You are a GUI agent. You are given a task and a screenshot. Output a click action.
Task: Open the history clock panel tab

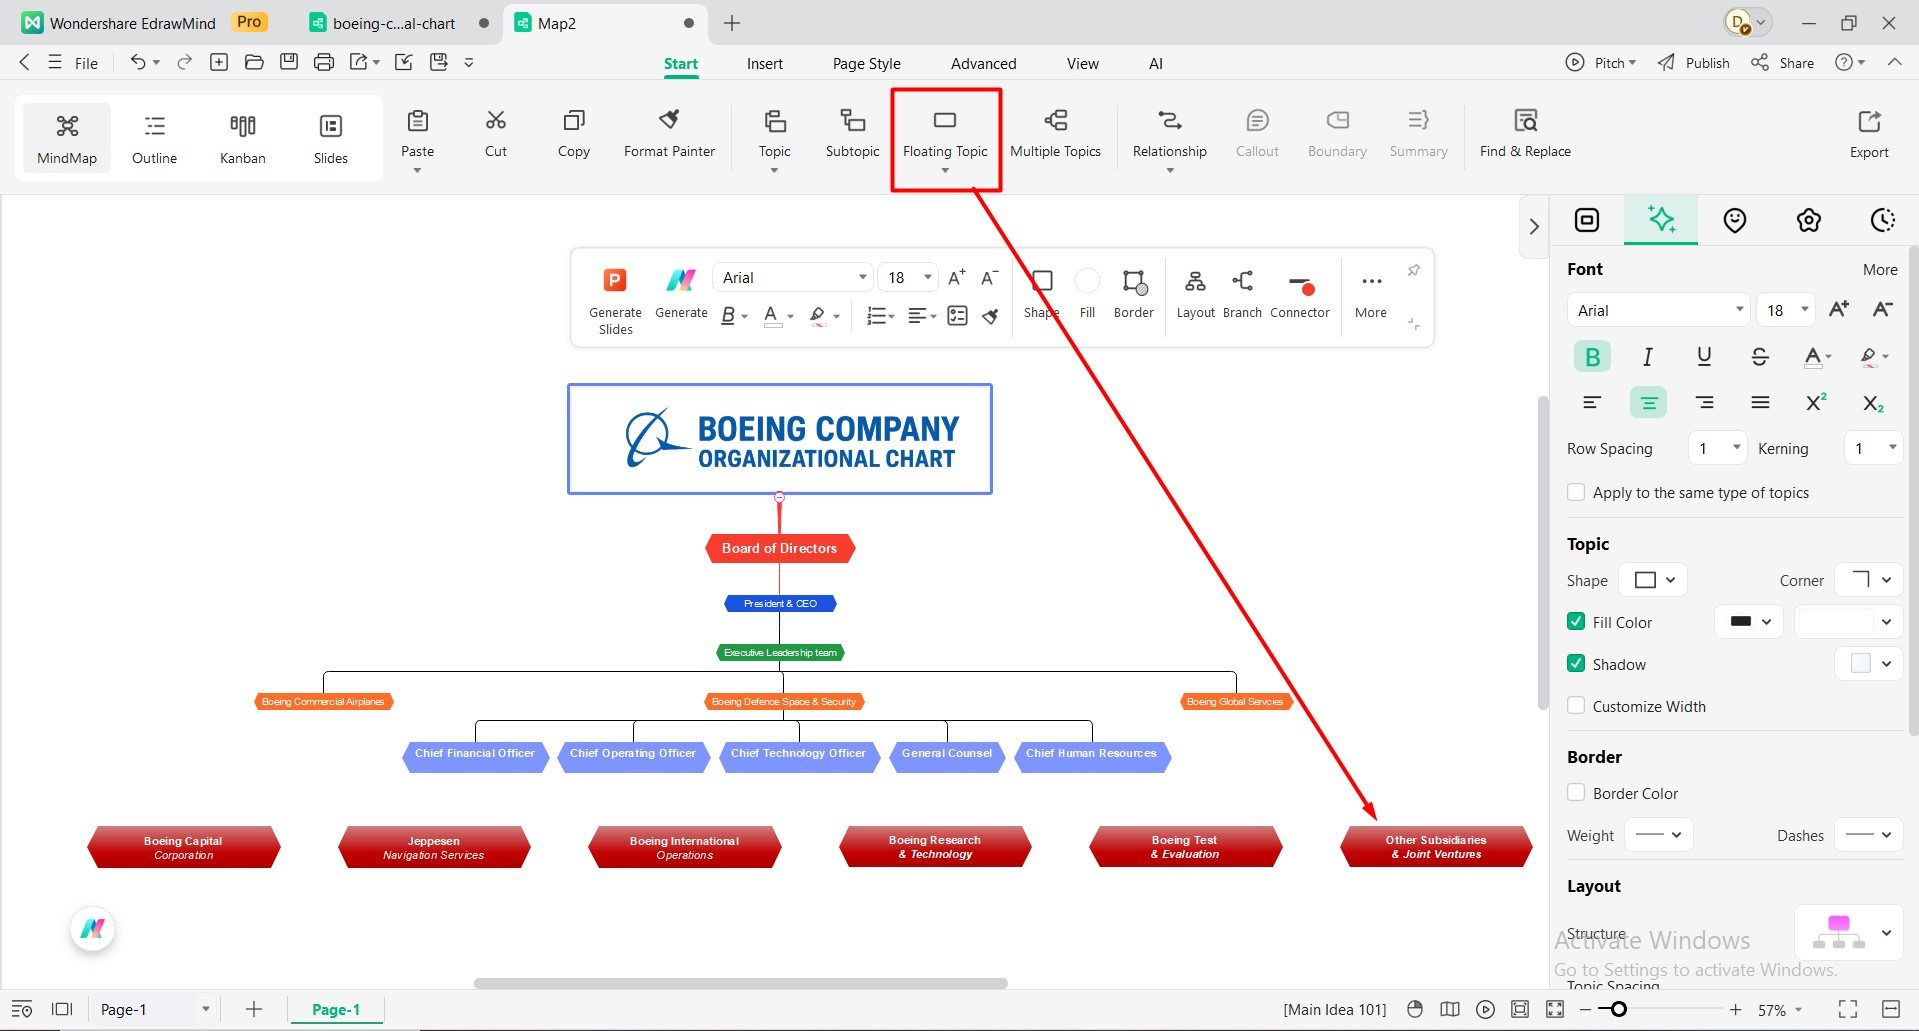[1882, 220]
